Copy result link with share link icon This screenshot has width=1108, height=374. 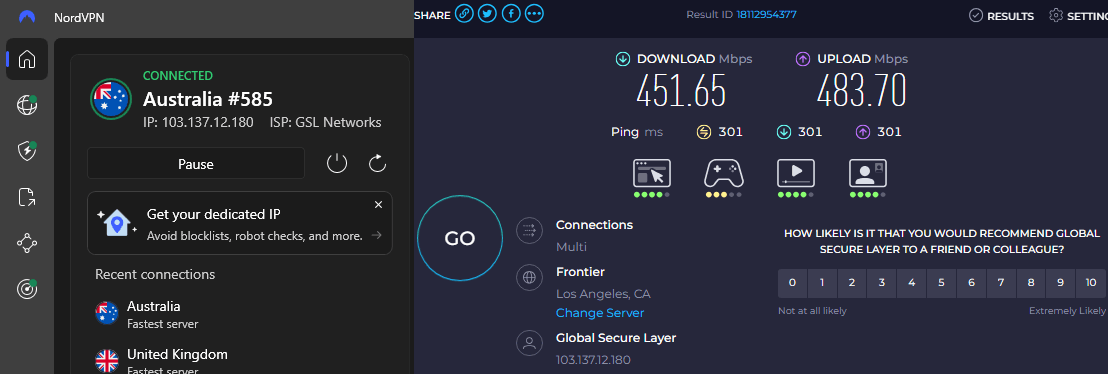(464, 13)
